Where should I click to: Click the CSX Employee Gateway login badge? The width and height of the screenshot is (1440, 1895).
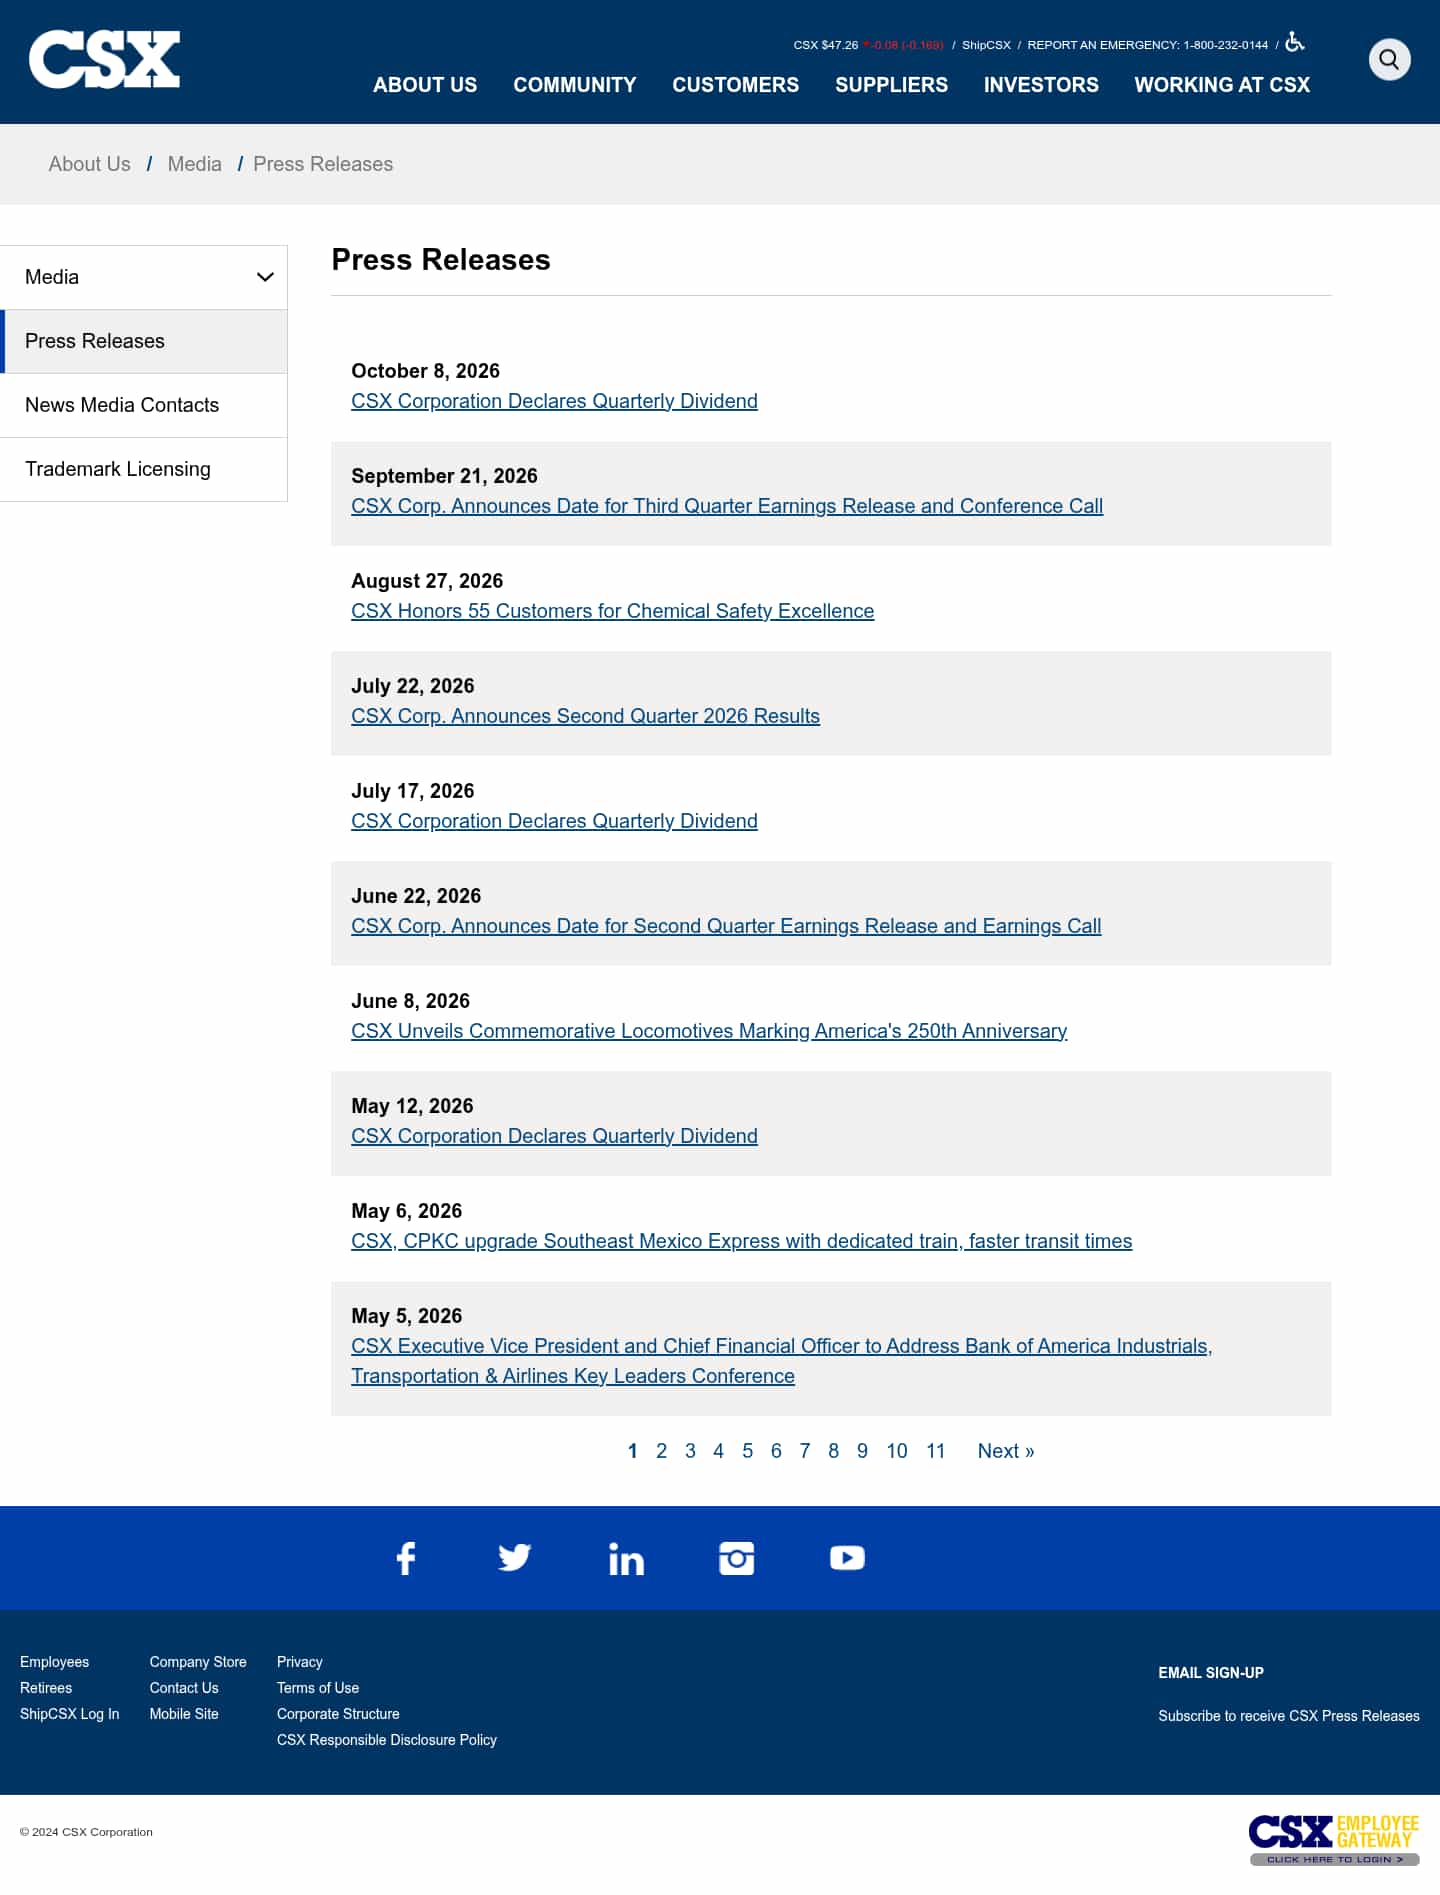[1334, 1839]
